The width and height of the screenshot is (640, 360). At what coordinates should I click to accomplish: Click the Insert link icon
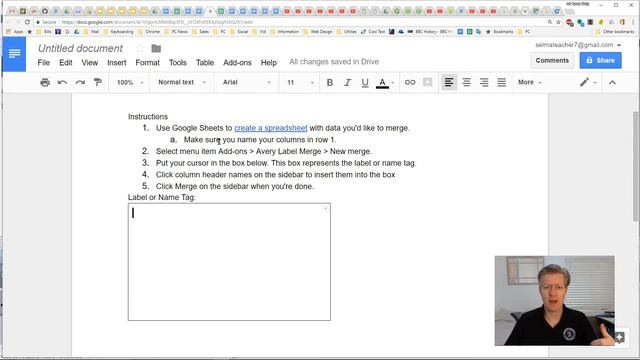click(x=410, y=82)
